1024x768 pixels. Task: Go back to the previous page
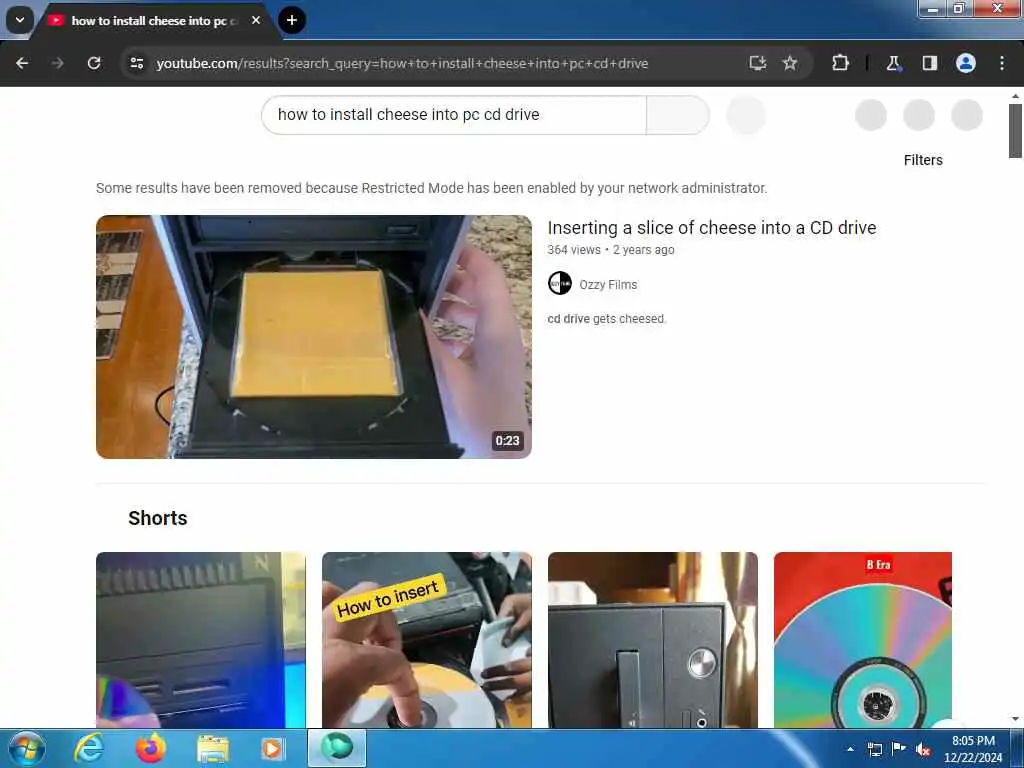tap(22, 63)
